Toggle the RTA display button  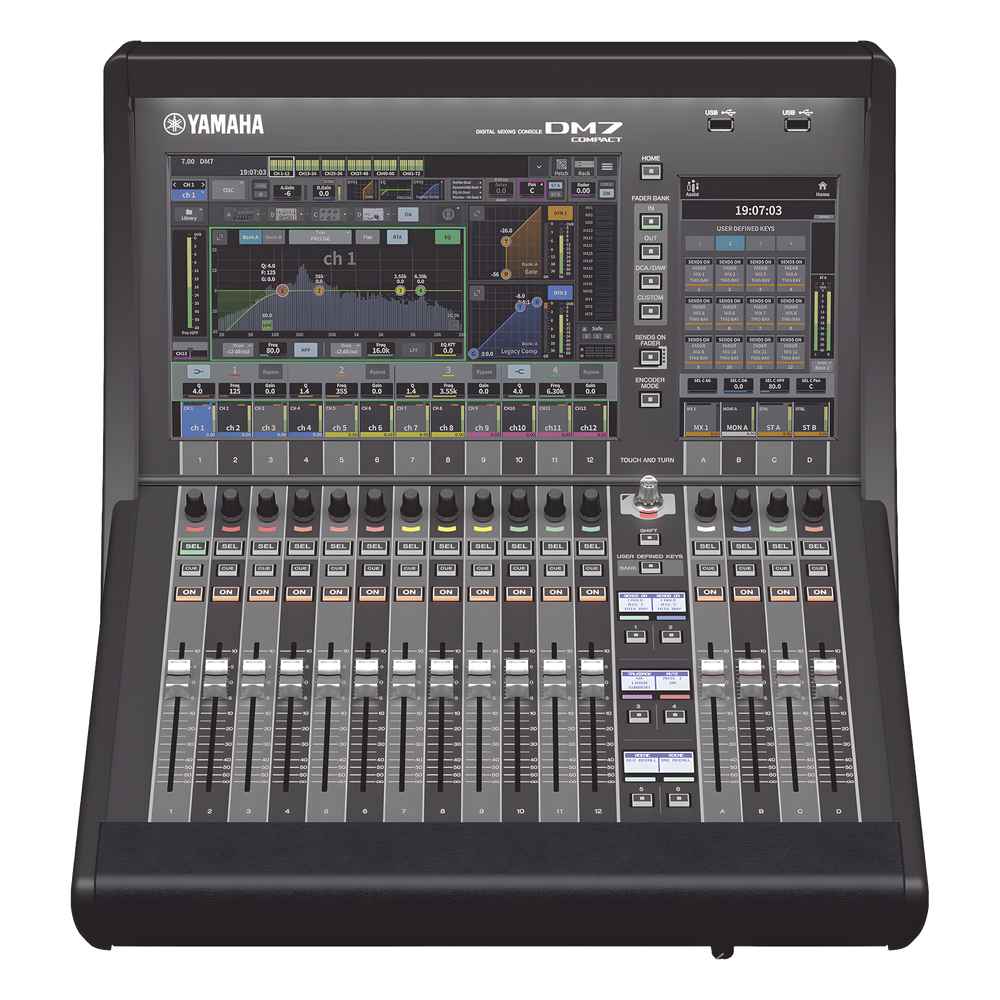point(397,237)
